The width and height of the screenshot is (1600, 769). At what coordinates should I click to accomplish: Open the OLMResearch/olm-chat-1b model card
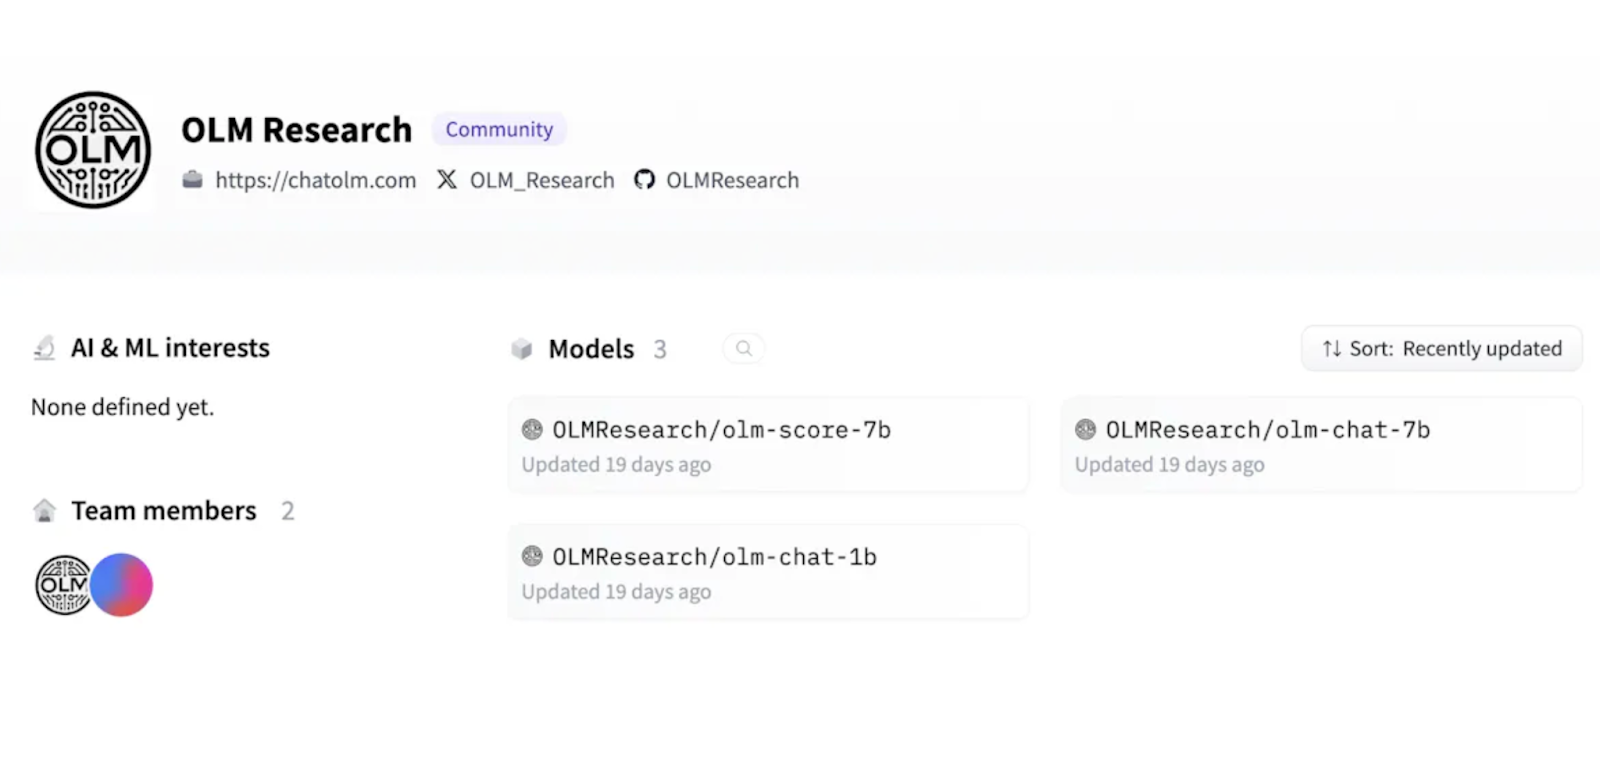coord(768,572)
